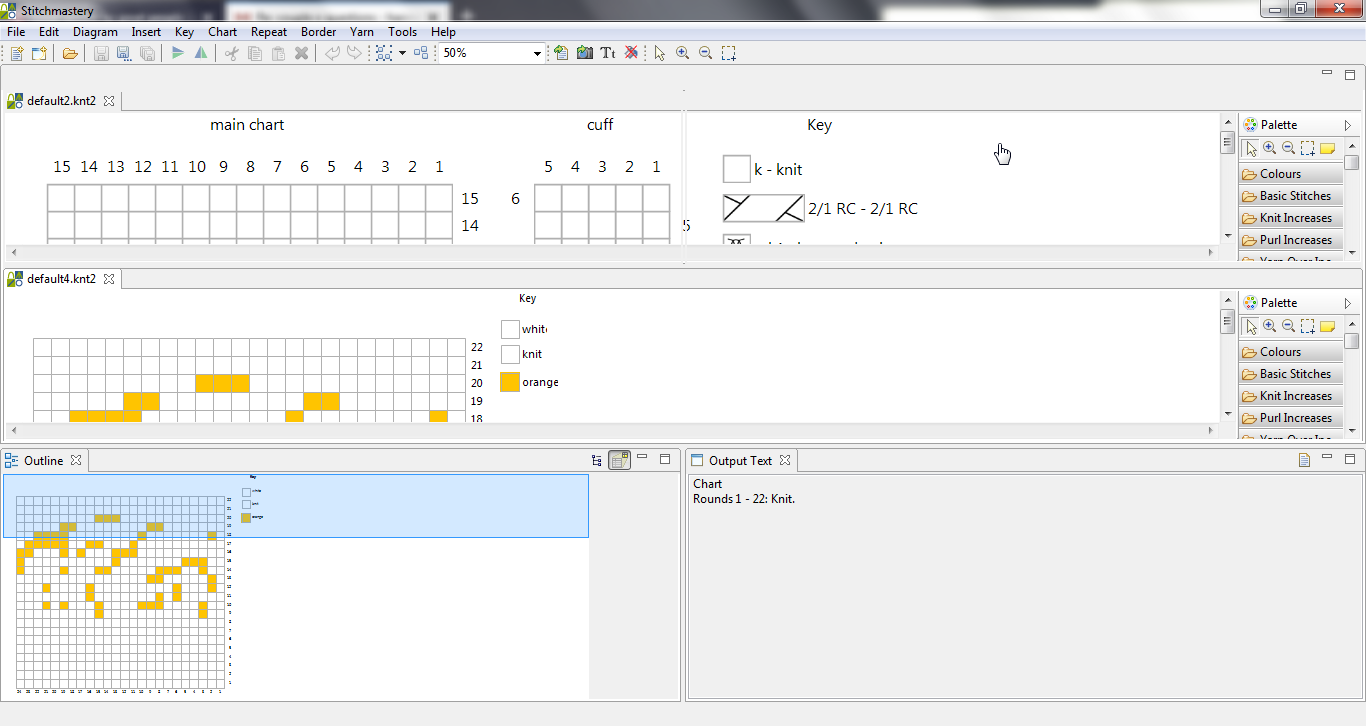
Task: Expand the Basic Stitches drawer in default2 palette
Action: coord(1291,196)
